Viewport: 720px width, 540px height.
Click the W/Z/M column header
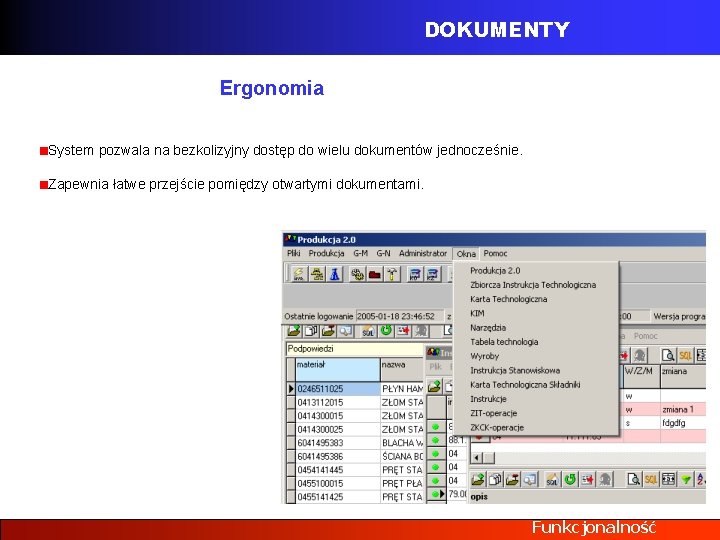641,377
